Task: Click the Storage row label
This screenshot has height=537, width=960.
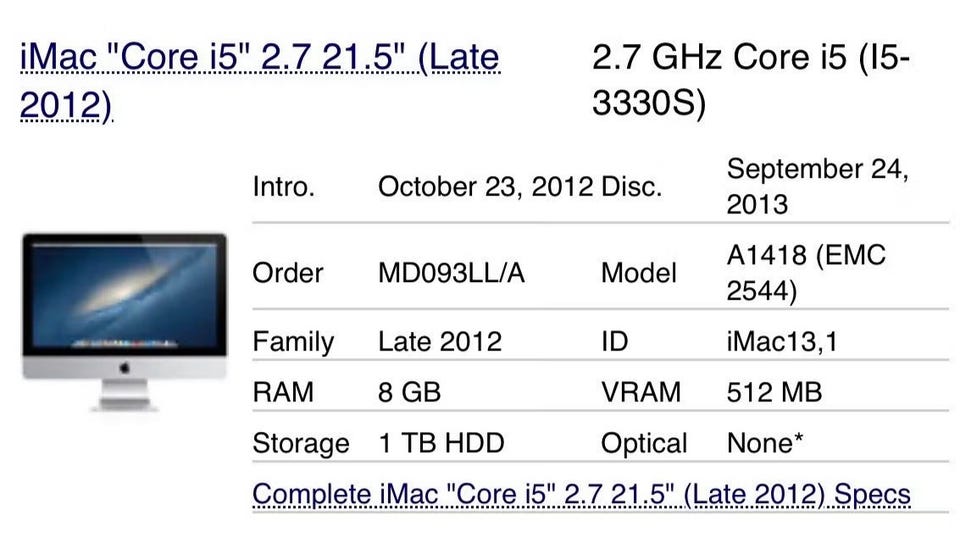Action: 300,443
